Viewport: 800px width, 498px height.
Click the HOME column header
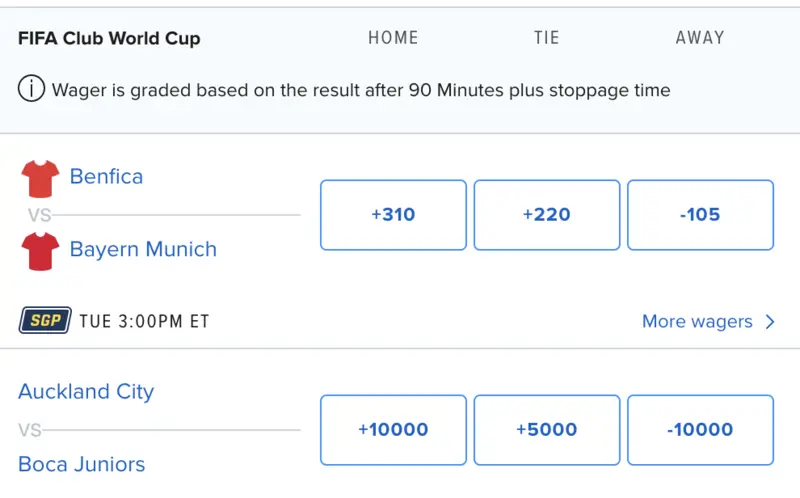point(393,38)
